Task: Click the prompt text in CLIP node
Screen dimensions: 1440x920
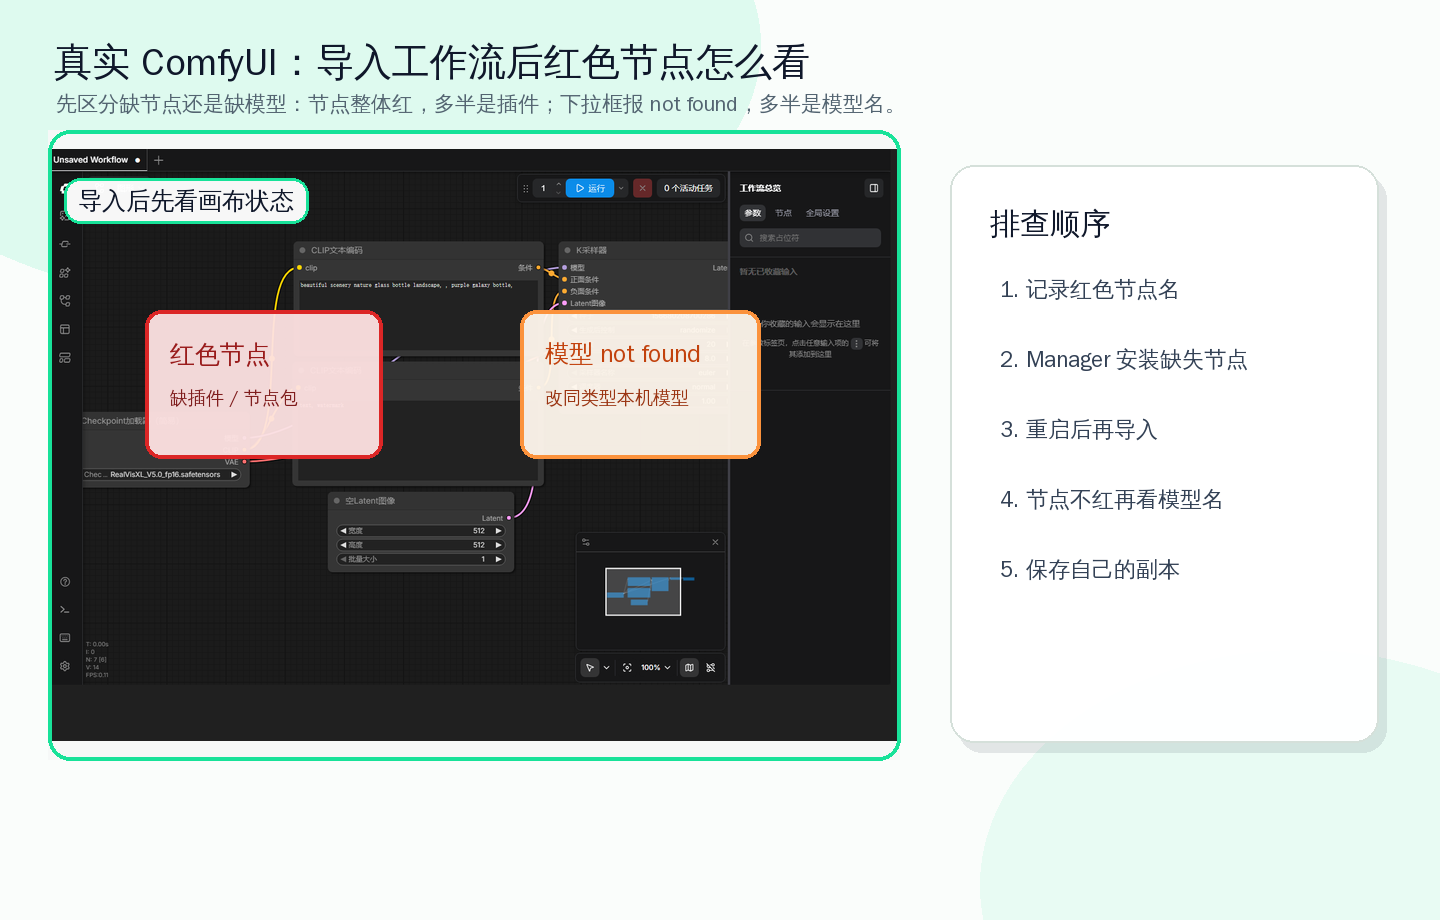Action: [406, 285]
